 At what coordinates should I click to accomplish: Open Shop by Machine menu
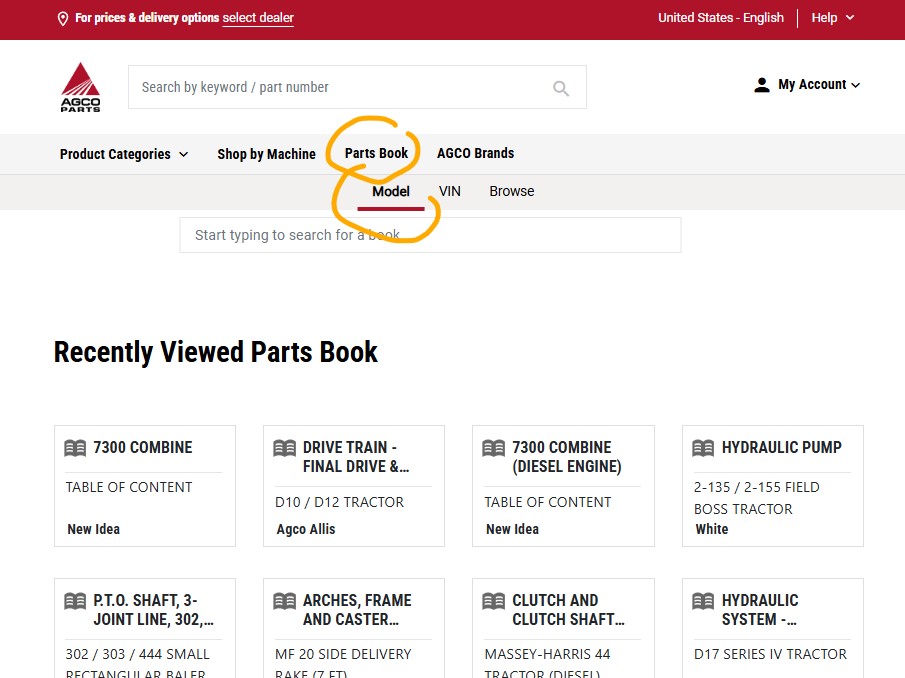point(267,154)
